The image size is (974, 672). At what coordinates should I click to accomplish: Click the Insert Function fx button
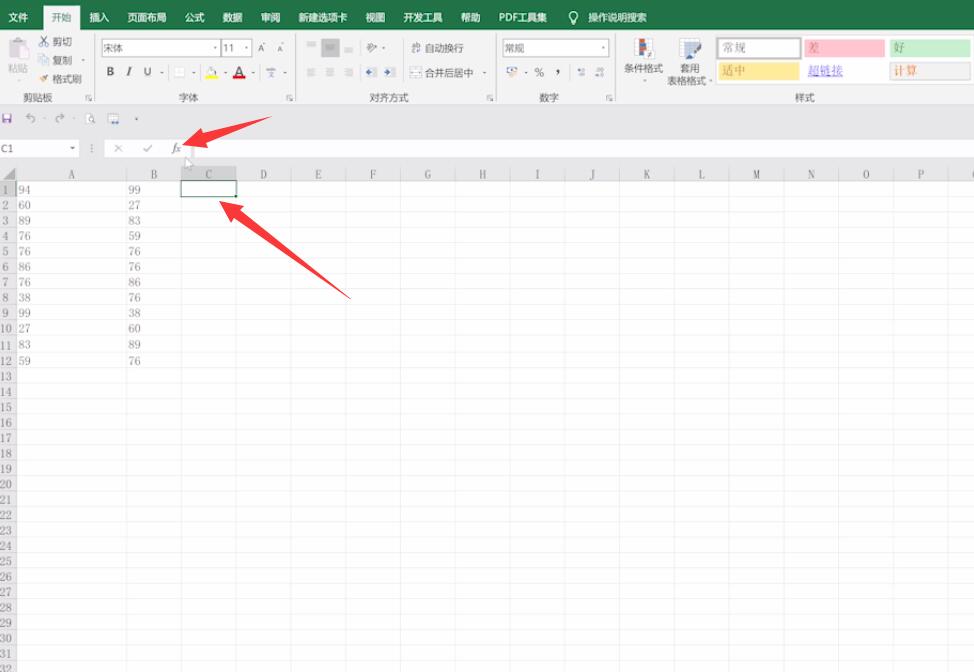coord(176,148)
